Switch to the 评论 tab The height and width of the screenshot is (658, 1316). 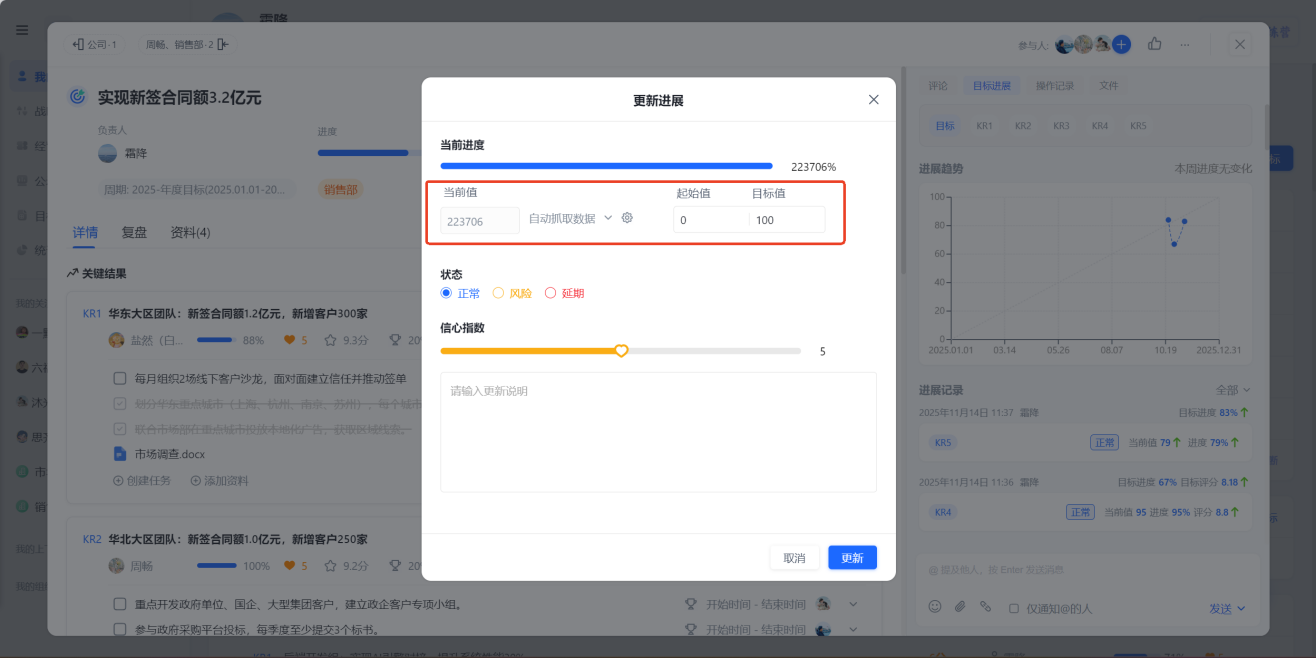938,86
